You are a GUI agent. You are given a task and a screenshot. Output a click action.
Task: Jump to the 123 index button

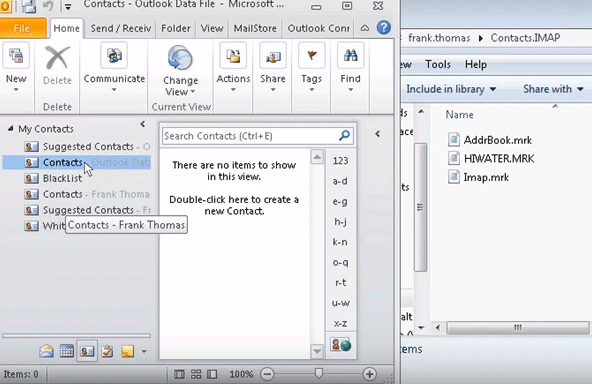340,161
